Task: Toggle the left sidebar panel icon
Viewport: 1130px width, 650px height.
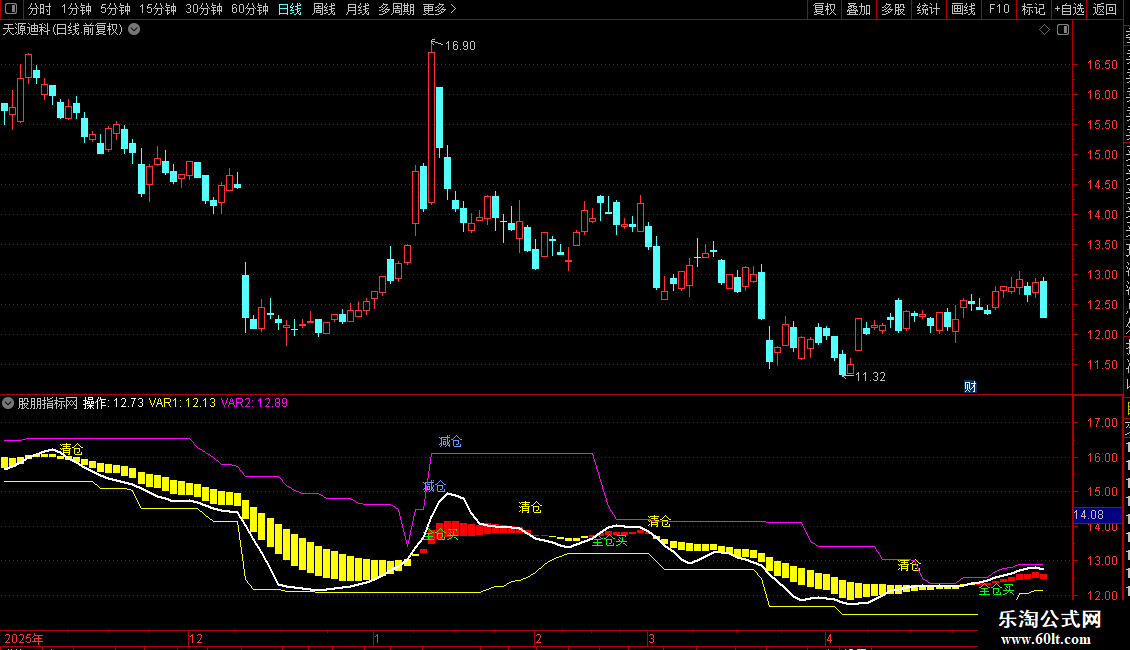Action: [11, 9]
